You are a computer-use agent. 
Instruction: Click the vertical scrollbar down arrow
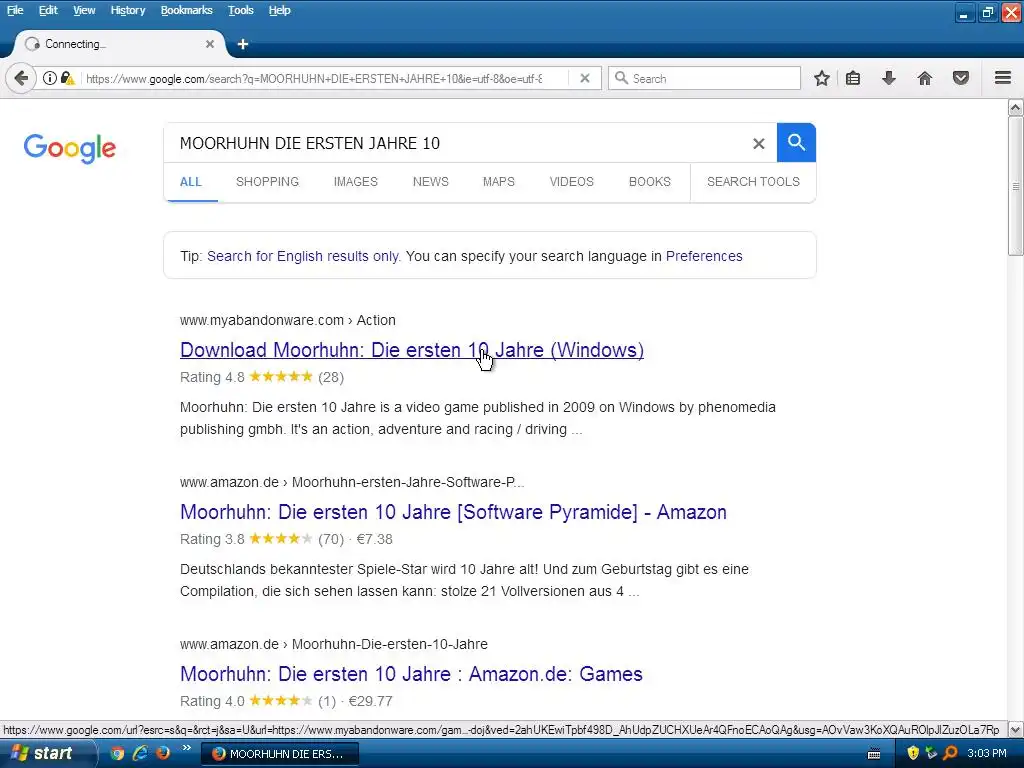click(1016, 729)
